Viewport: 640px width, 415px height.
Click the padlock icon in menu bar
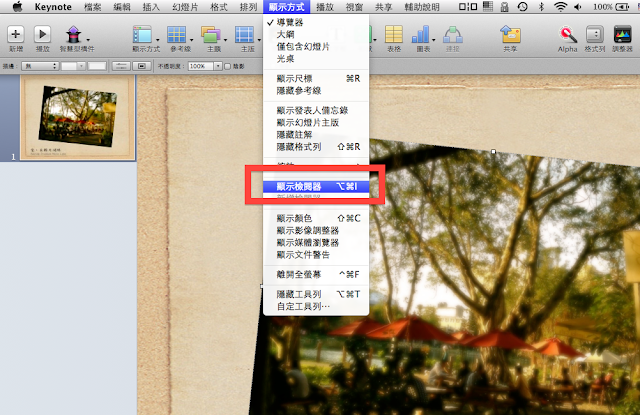(x=504, y=7)
